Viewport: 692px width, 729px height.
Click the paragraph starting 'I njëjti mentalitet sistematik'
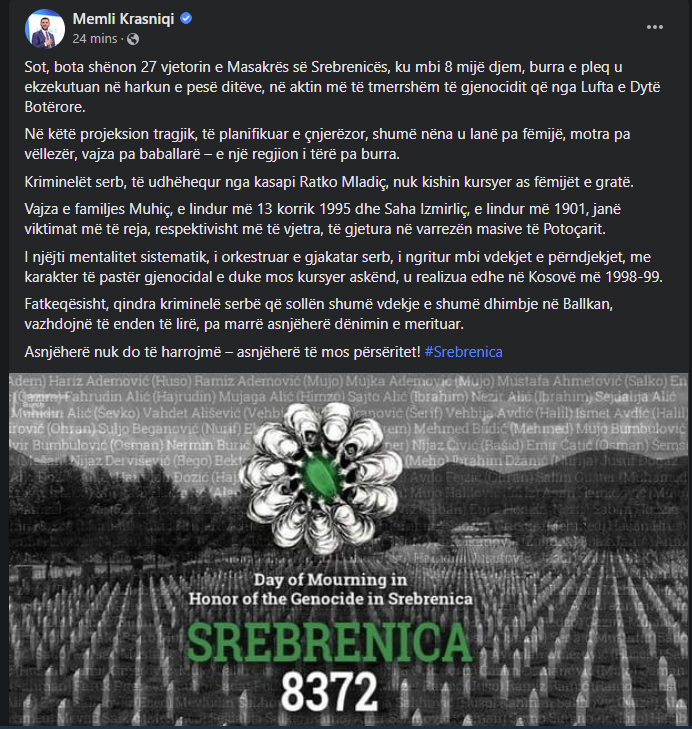pyautogui.click(x=343, y=267)
